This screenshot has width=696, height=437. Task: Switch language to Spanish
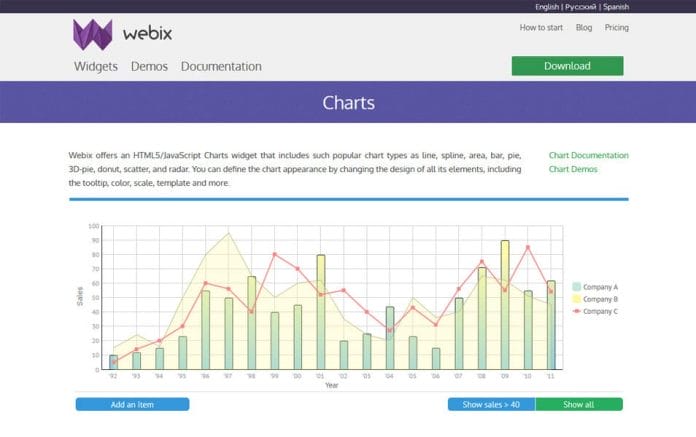pos(616,7)
